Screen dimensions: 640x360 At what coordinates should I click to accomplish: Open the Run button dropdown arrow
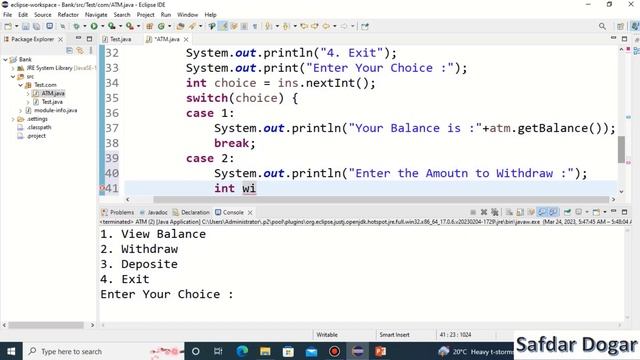(x=102, y=26)
